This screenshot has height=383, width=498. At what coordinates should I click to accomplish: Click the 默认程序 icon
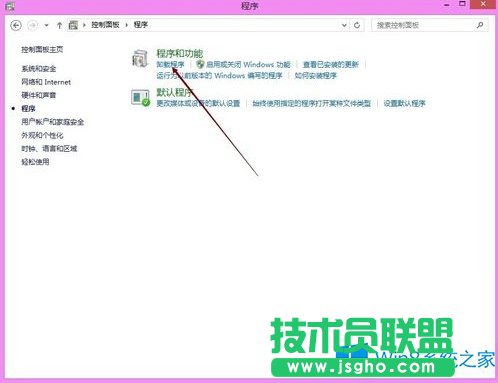tap(140, 98)
